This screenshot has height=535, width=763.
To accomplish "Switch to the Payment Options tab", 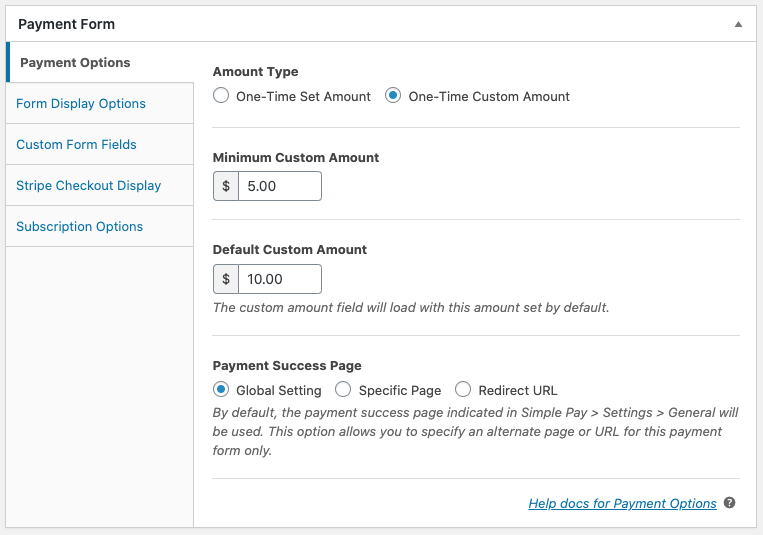I will 75,62.
